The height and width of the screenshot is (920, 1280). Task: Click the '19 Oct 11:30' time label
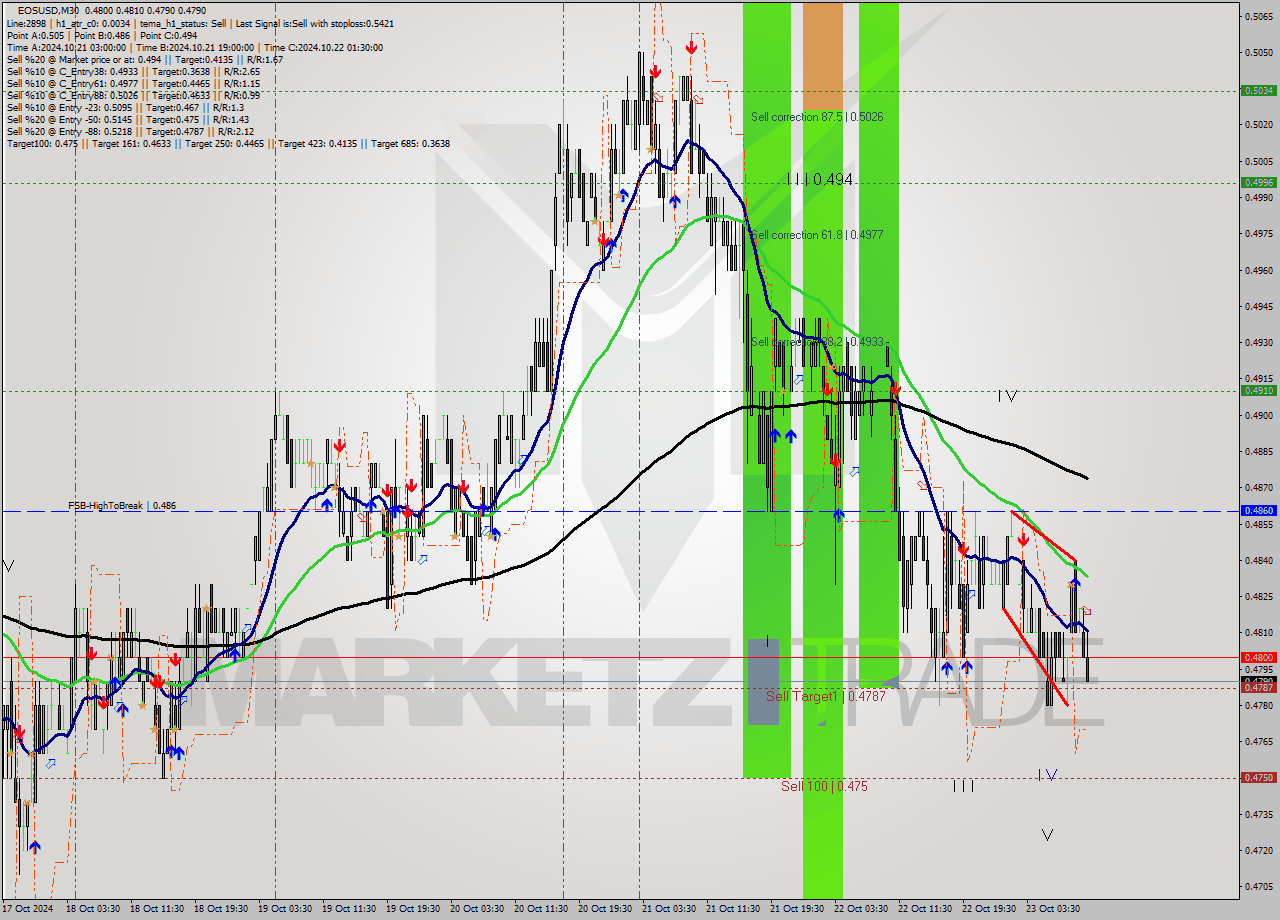click(348, 909)
